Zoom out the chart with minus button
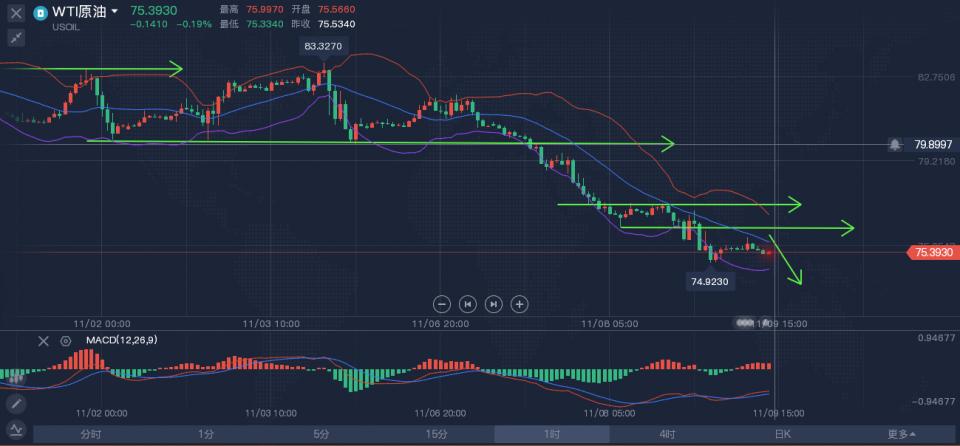 442,304
